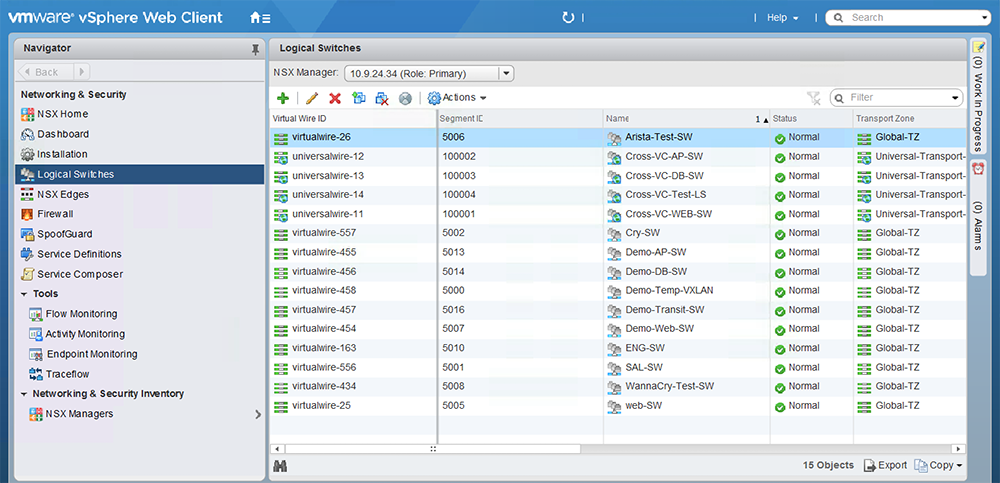Click the Find binoculars icon
Viewport: 1000px width, 483px height.
pos(280,466)
